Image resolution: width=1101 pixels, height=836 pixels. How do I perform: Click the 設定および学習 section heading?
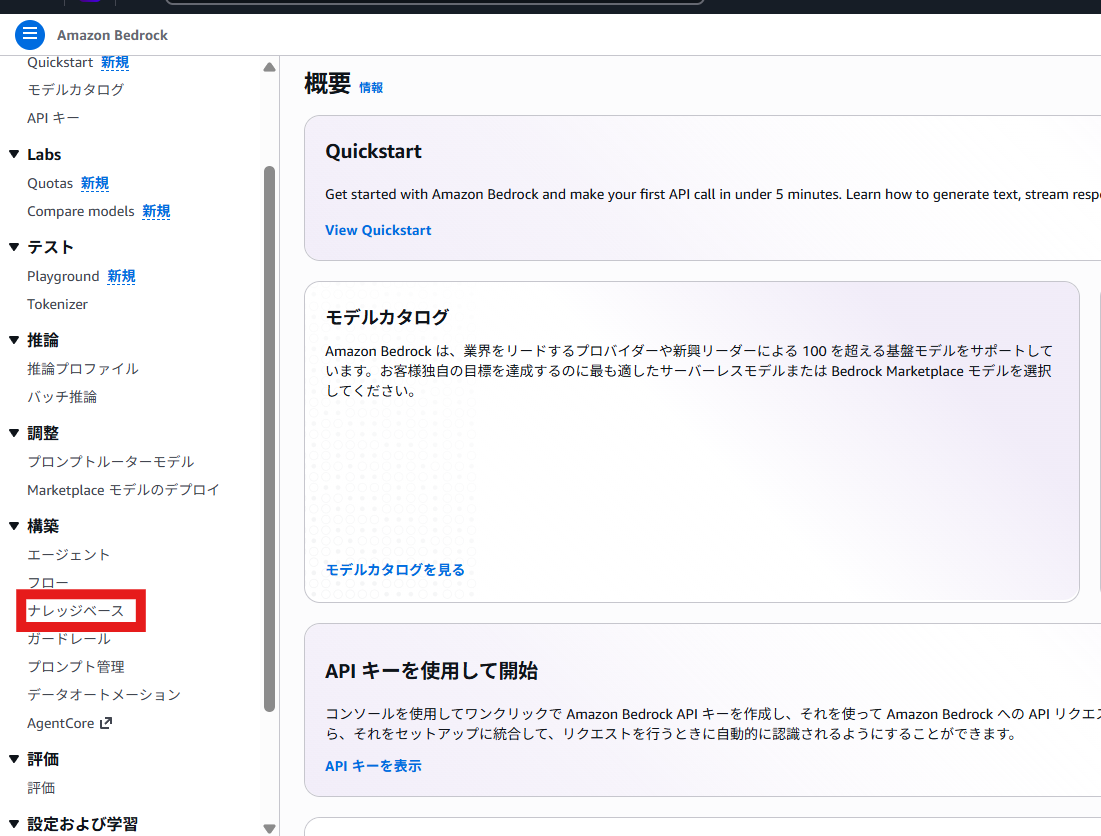coord(82,824)
